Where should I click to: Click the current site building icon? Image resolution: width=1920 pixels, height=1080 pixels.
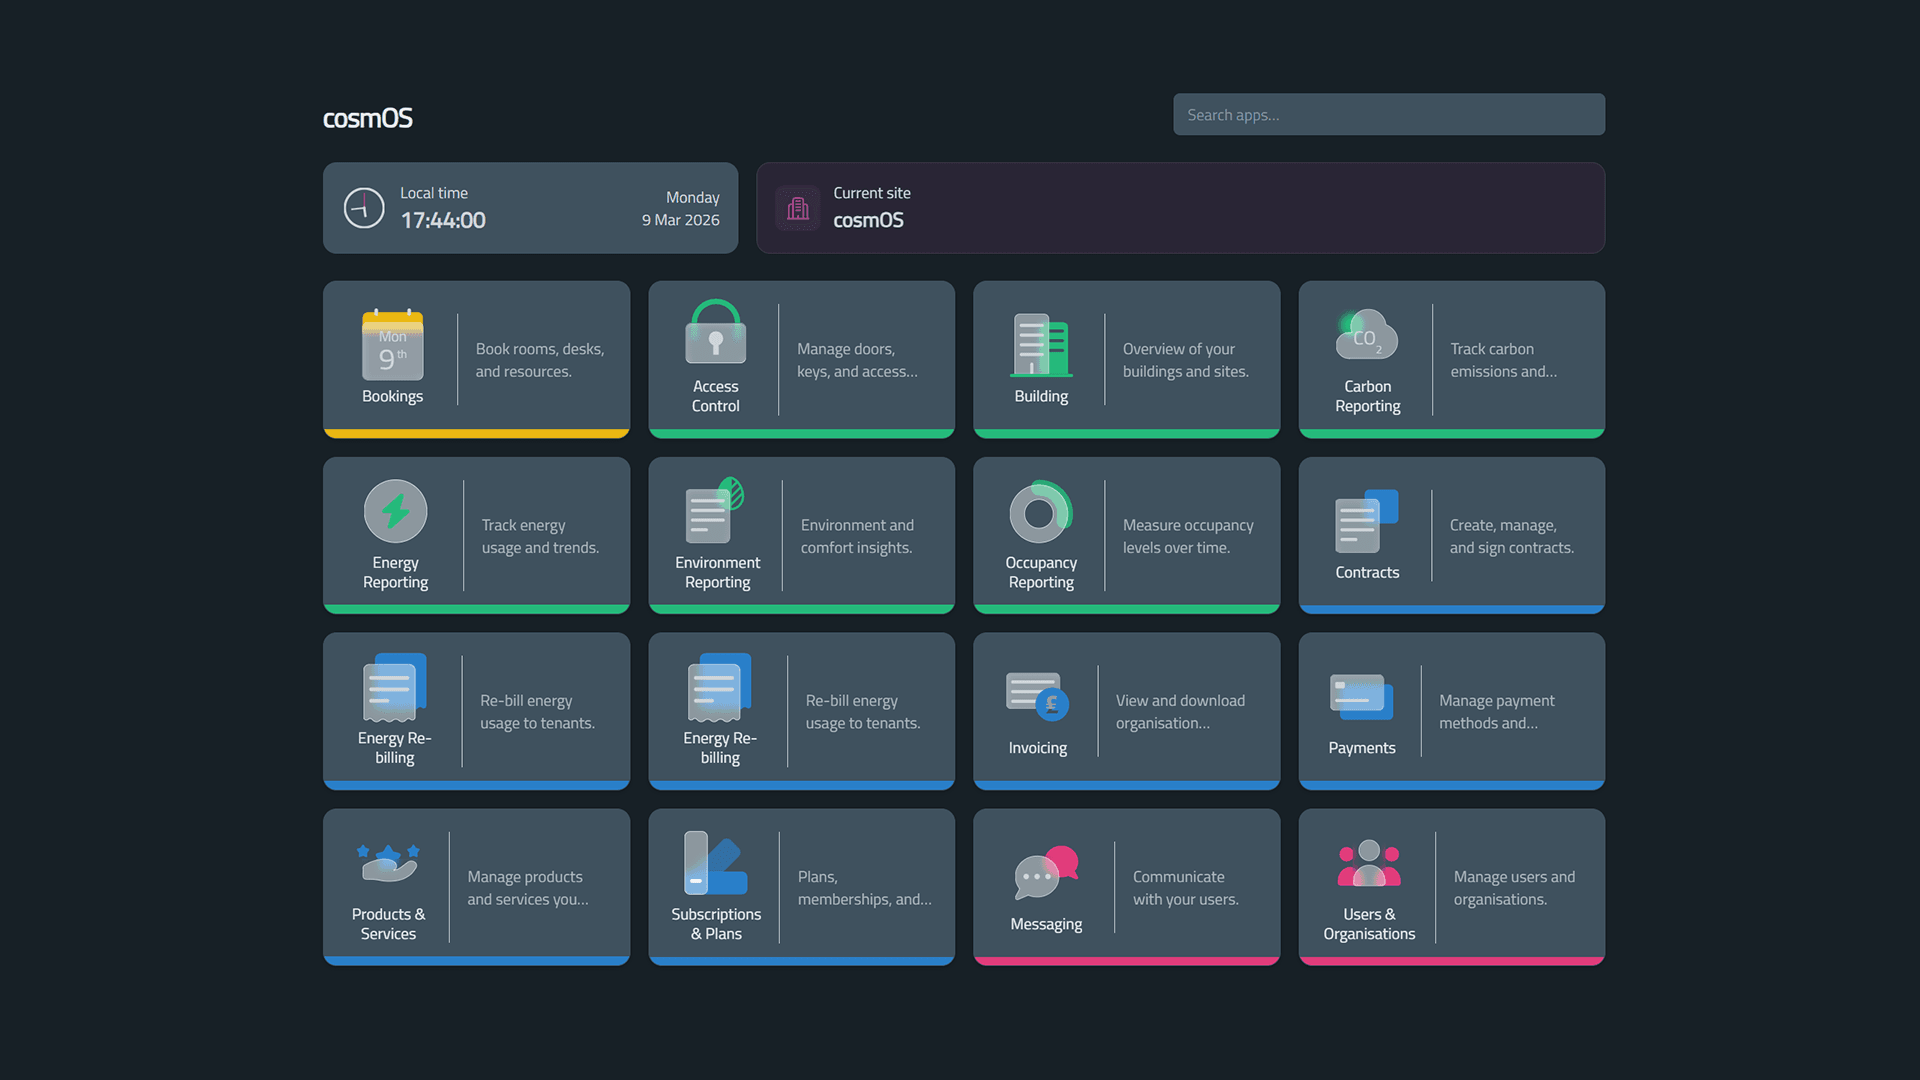click(798, 208)
